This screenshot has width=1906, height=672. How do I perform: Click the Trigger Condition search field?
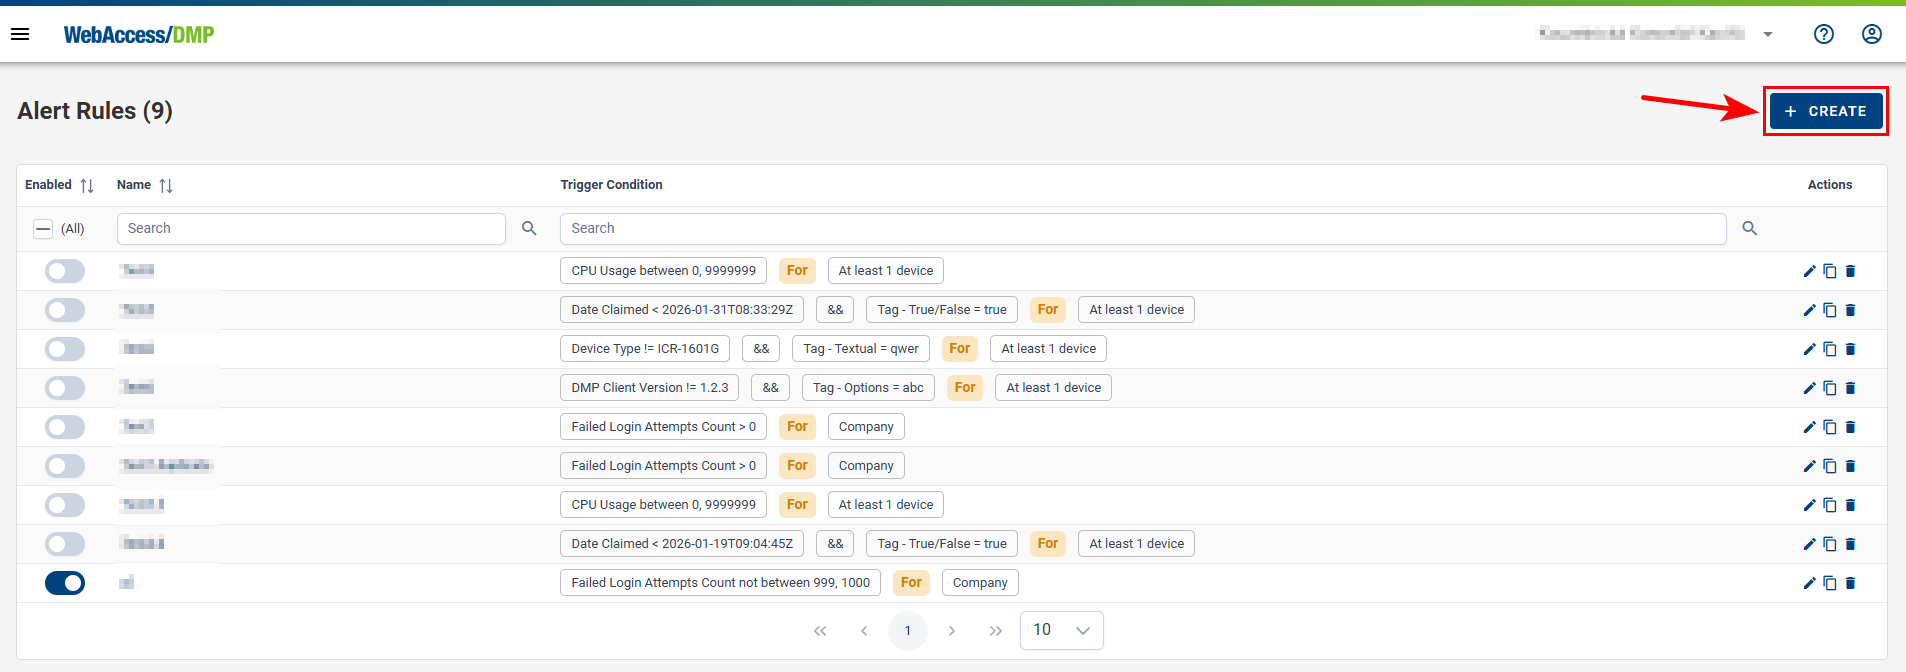click(1142, 229)
